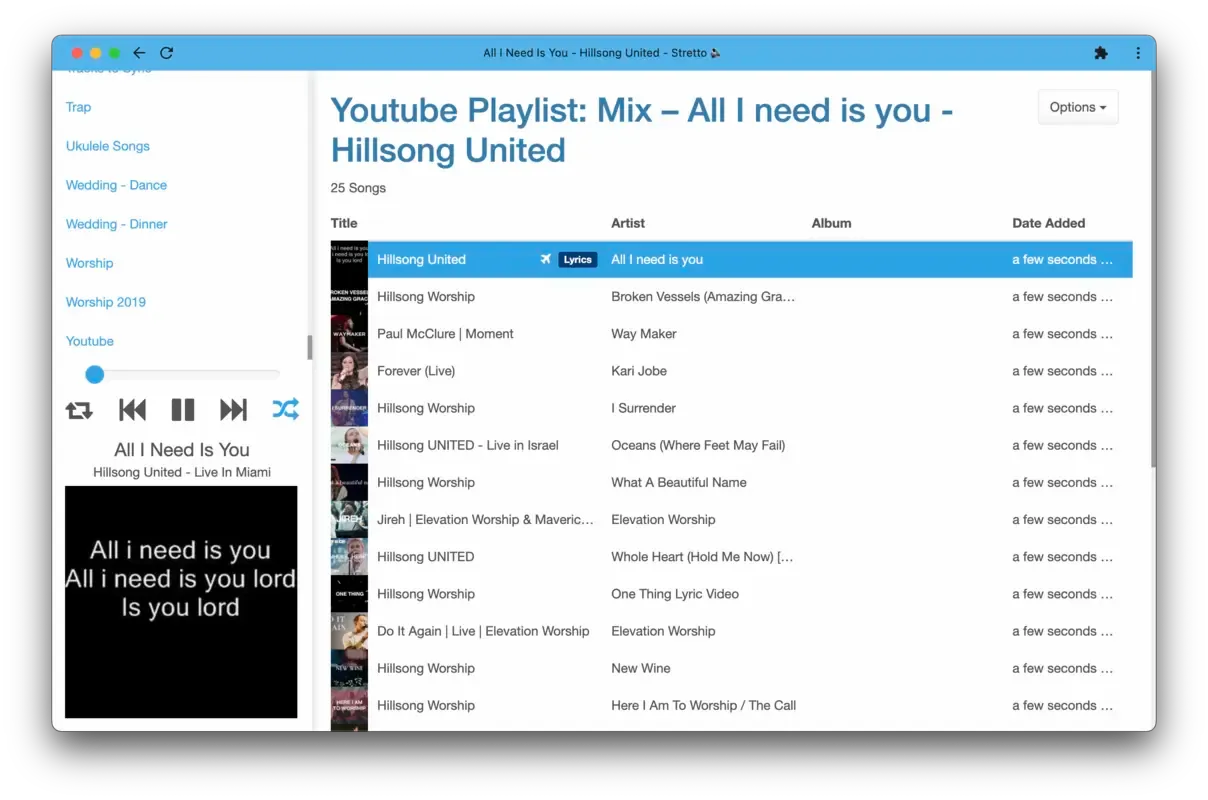The width and height of the screenshot is (1208, 800).
Task: Click the browser back arrow icon
Action: 139,53
